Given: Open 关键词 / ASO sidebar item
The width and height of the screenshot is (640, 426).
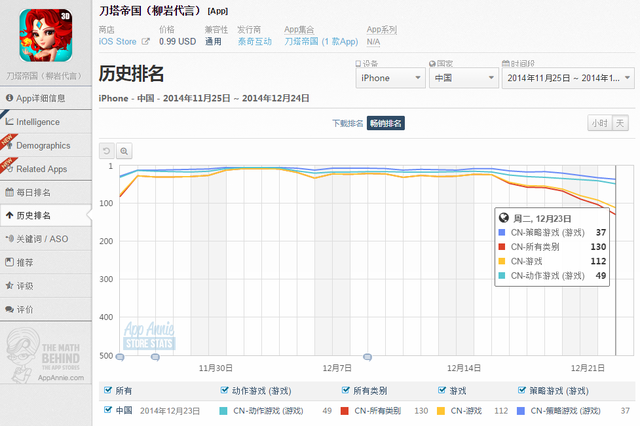Looking at the screenshot, I should (x=46, y=239).
